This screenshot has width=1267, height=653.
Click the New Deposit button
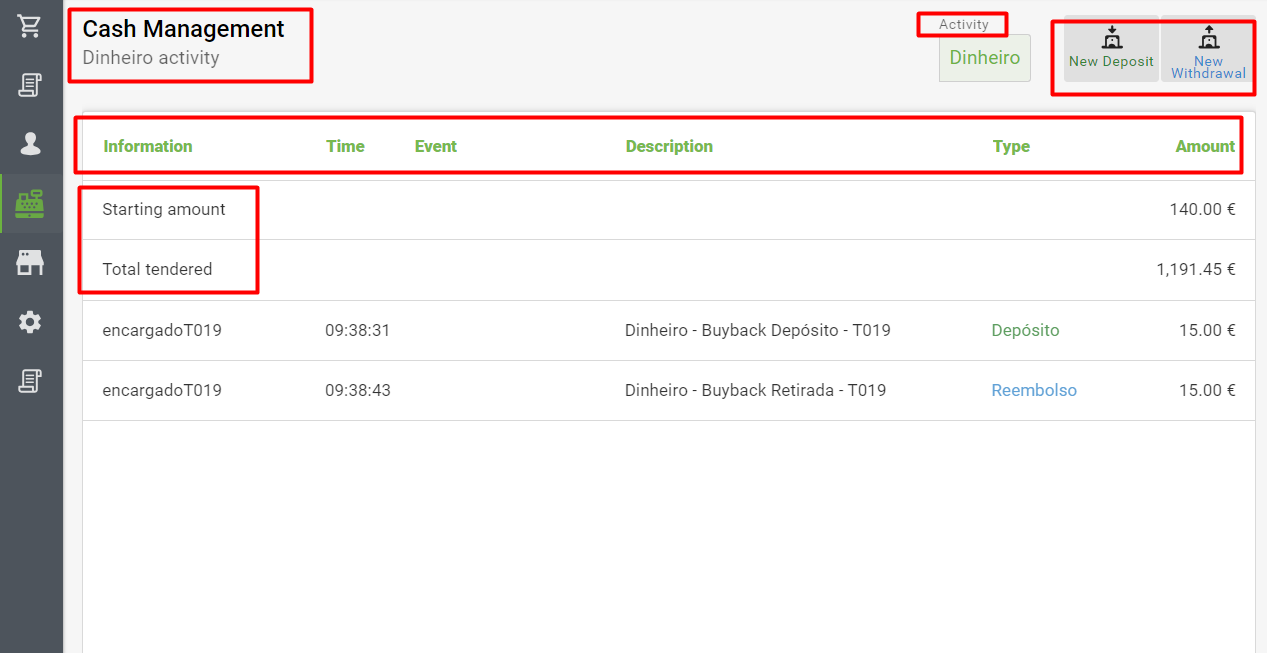1110,49
